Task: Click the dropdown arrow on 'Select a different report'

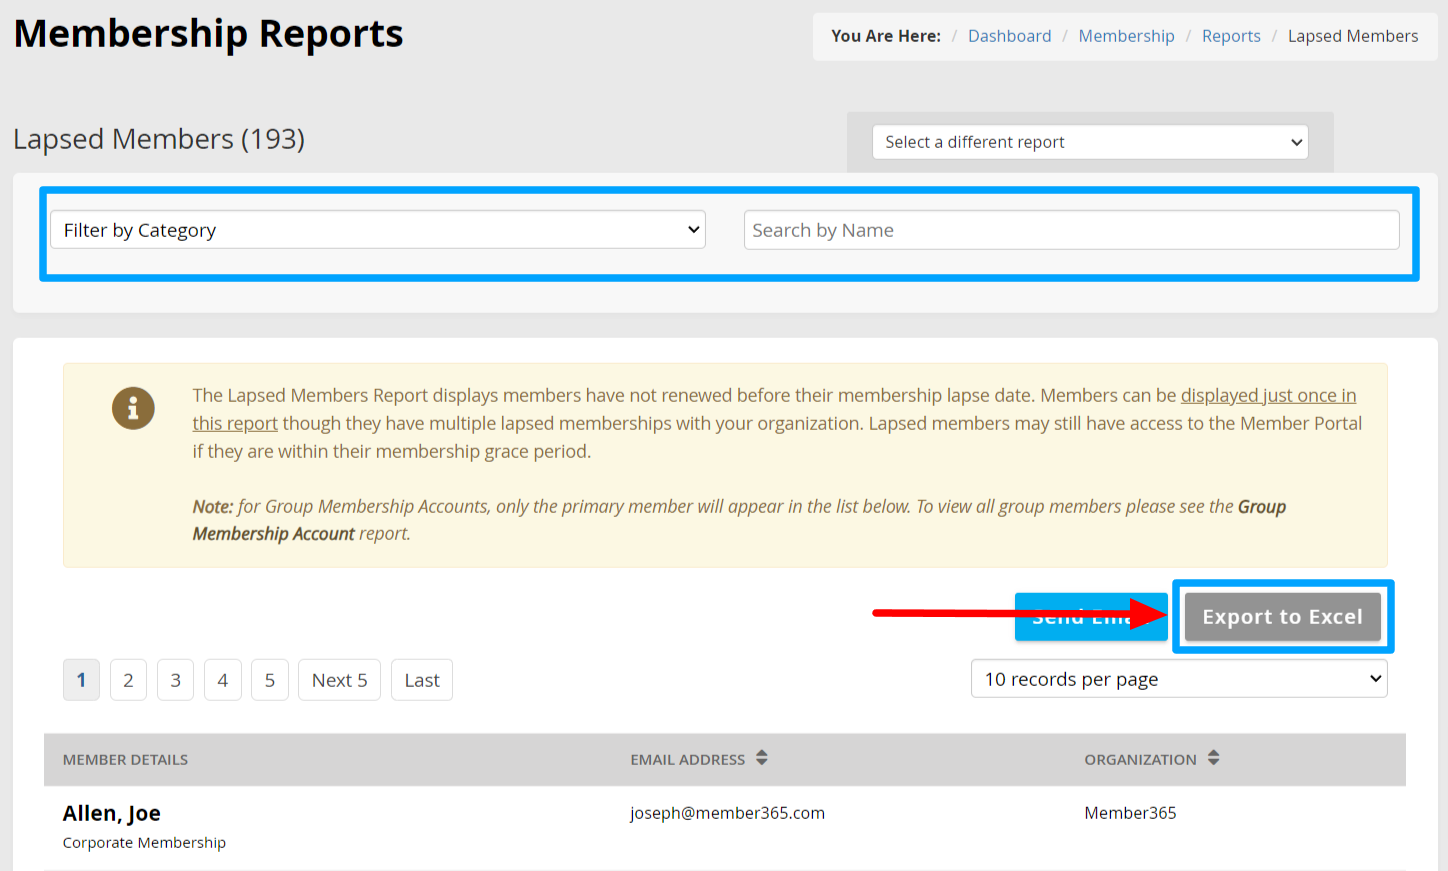Action: coord(1294,141)
